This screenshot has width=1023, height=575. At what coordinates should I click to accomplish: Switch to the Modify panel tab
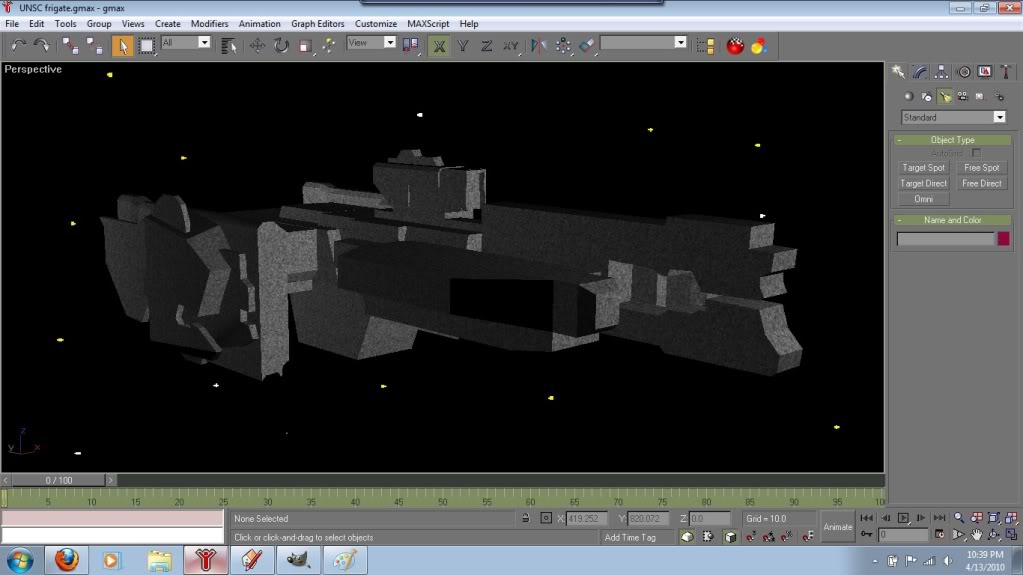point(920,72)
